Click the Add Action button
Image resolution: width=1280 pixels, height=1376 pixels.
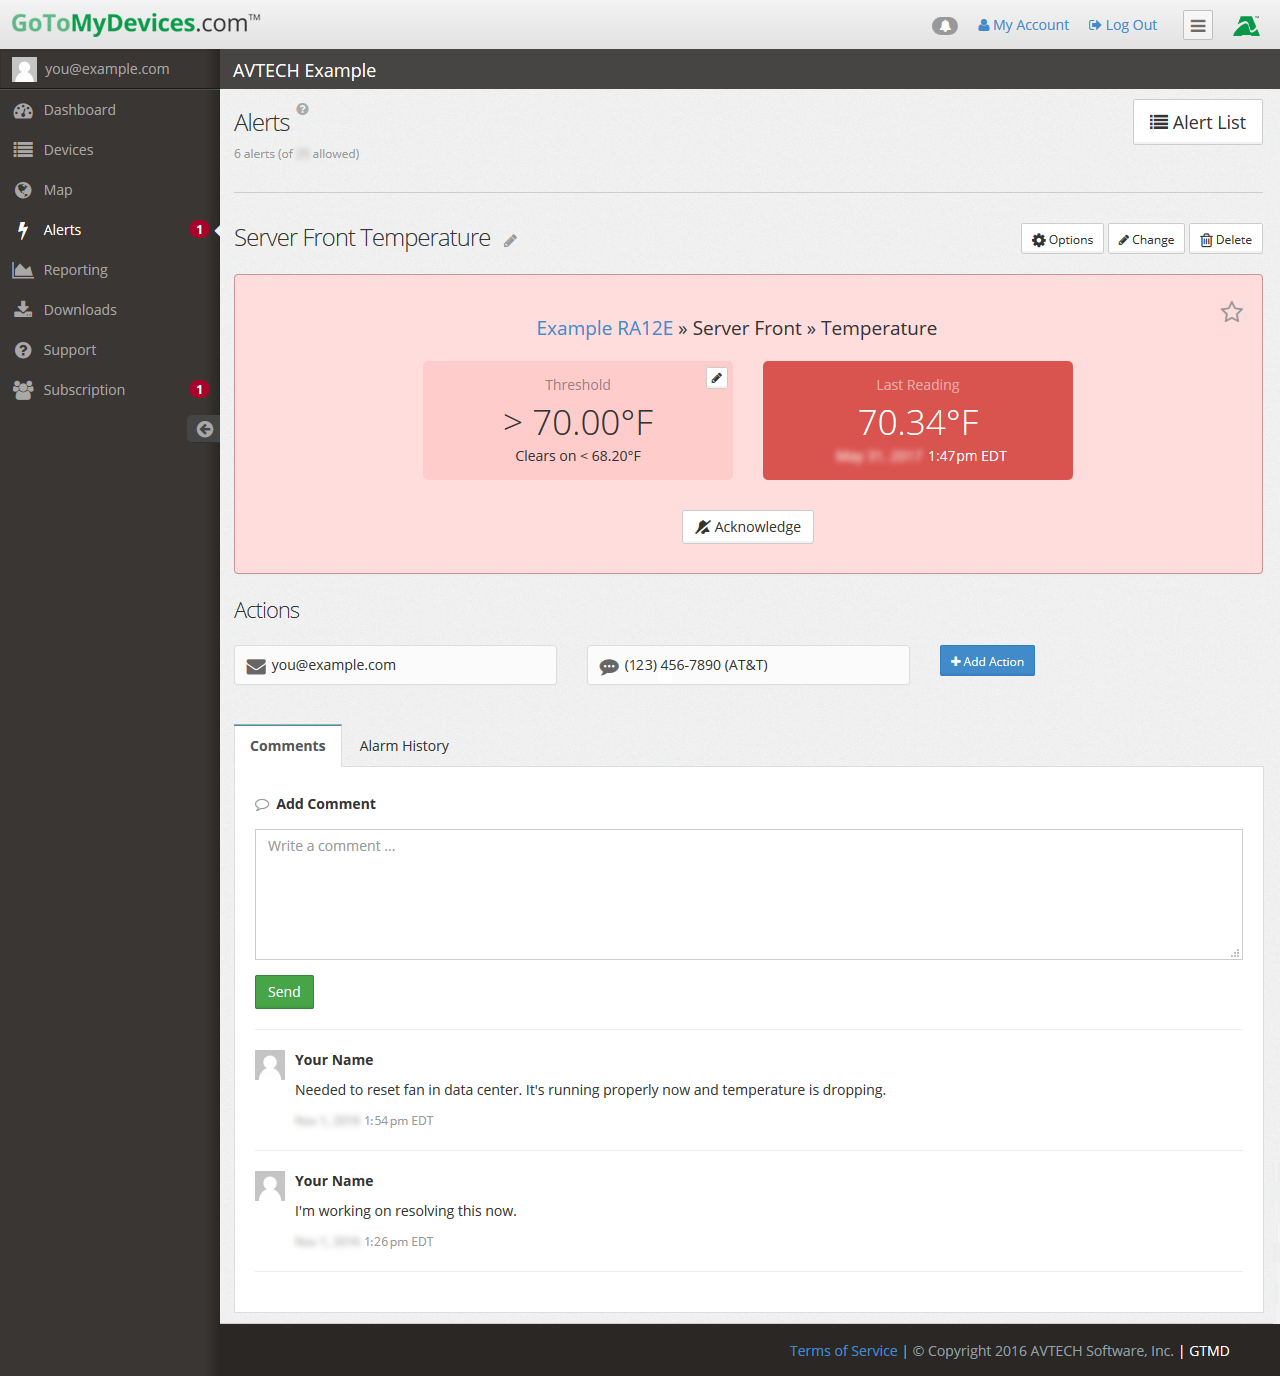pyautogui.click(x=987, y=661)
